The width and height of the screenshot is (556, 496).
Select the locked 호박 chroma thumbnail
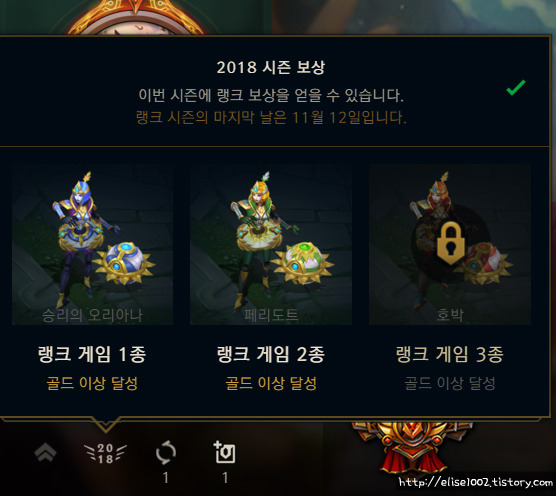[450, 244]
